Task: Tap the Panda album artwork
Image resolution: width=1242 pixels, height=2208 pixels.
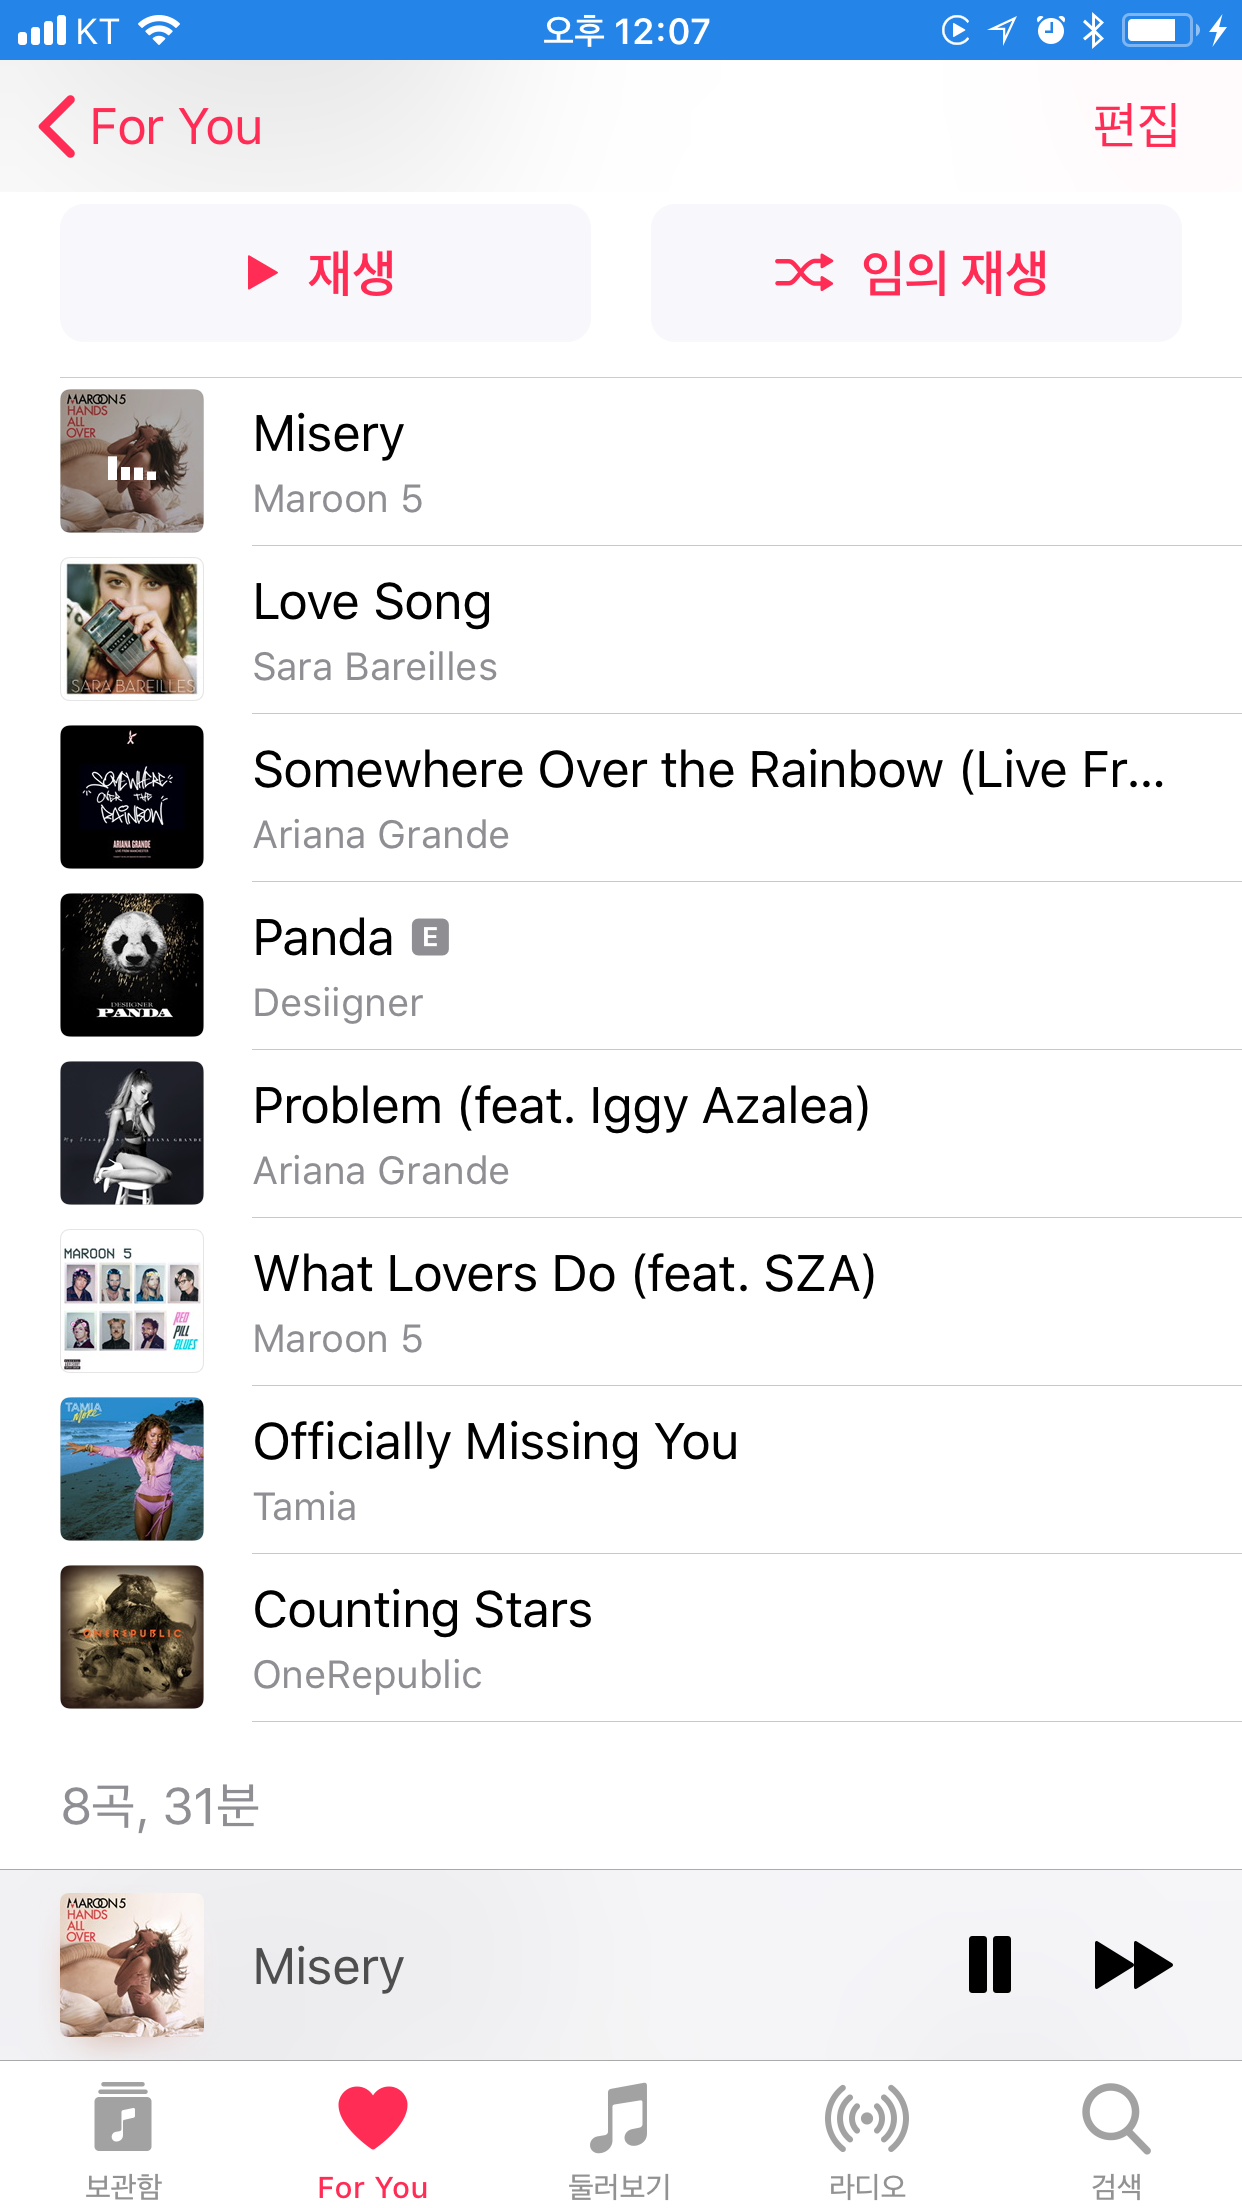Action: [132, 965]
